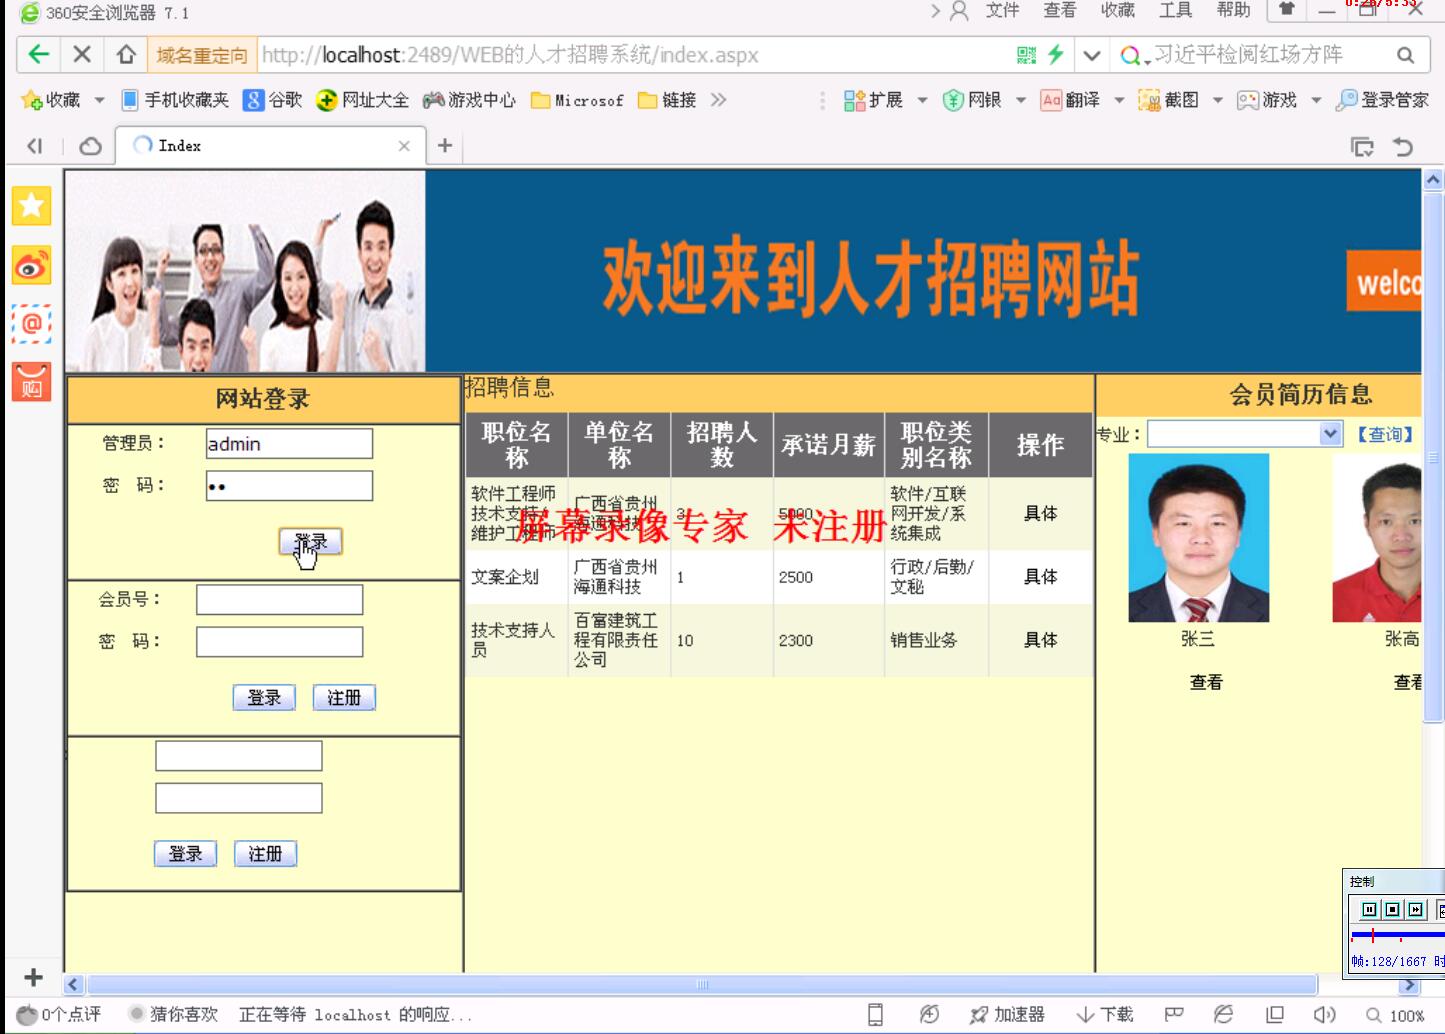Open the 工具 menu
This screenshot has height=1034, width=1445.
tap(1176, 11)
